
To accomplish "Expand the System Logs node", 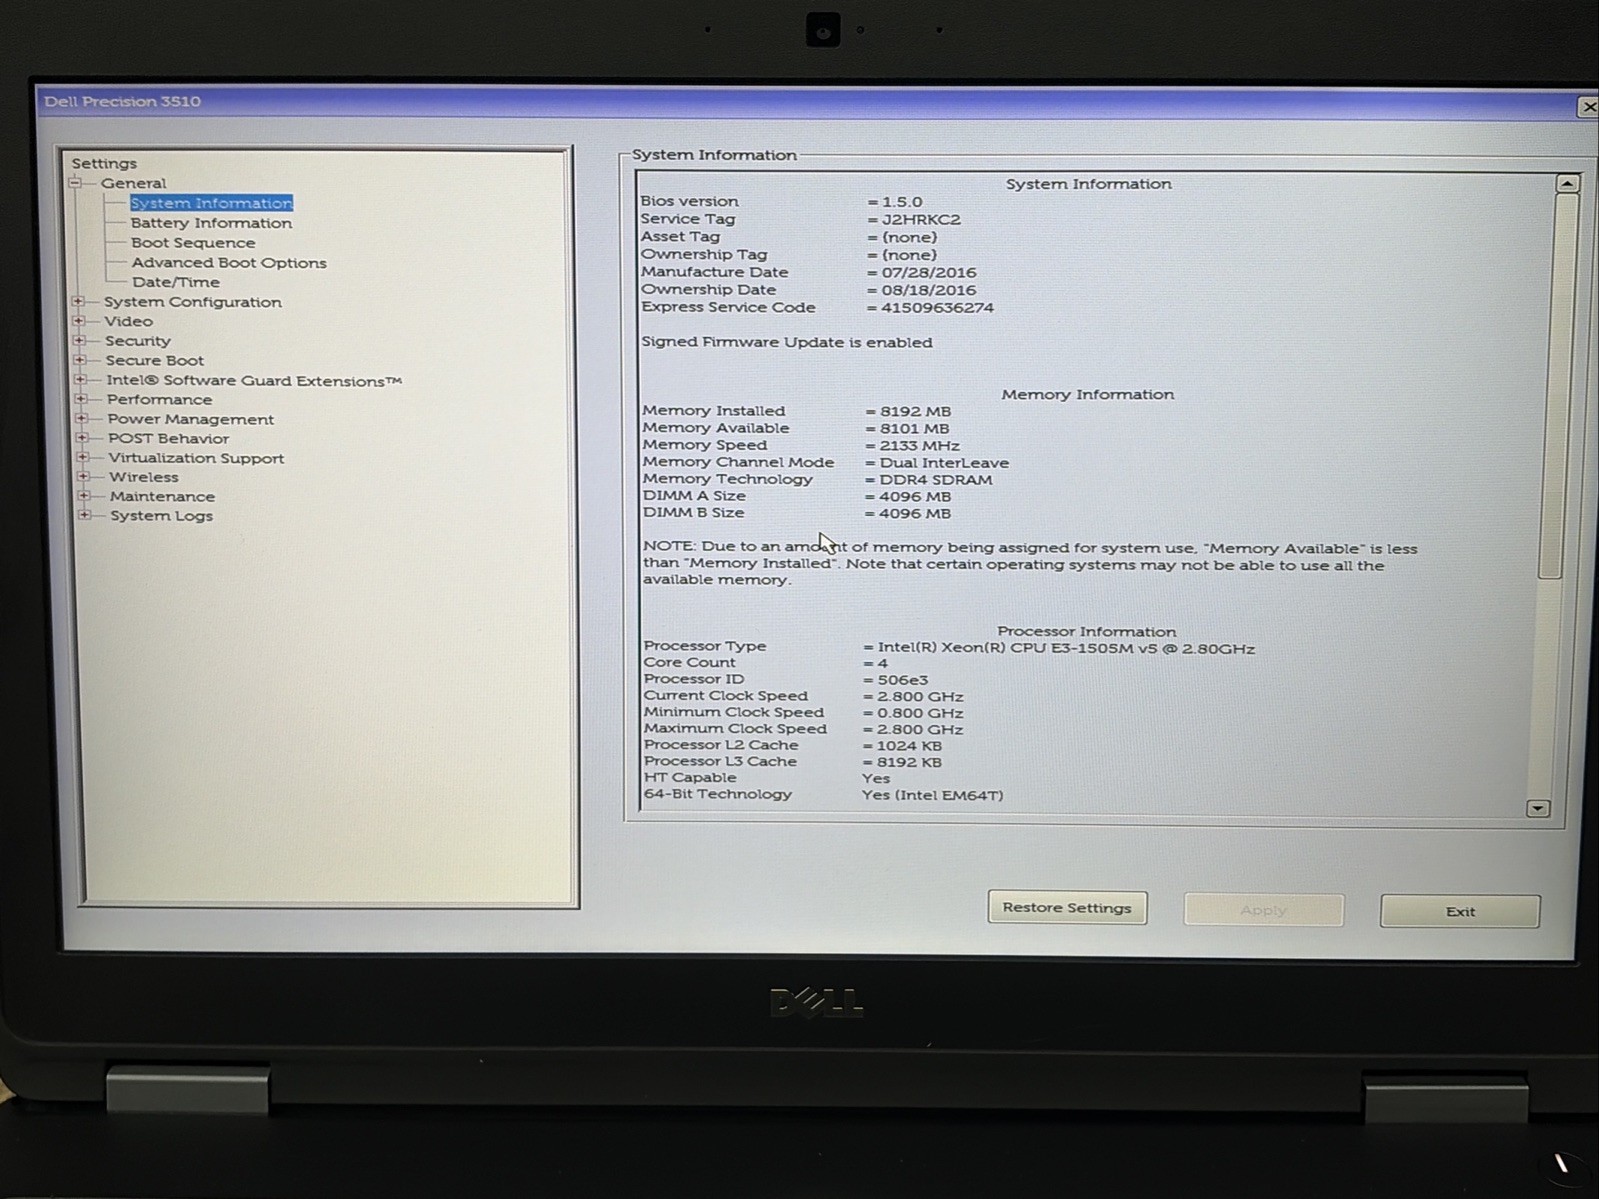I will [x=85, y=515].
